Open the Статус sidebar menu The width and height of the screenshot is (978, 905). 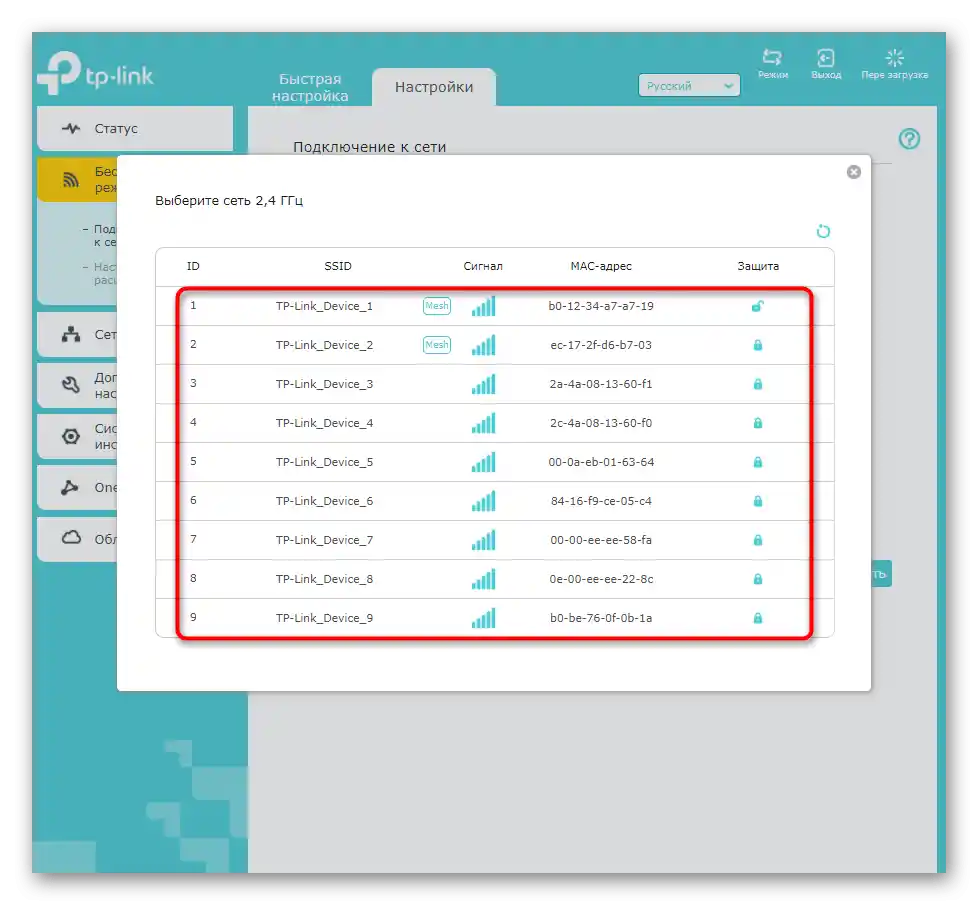pos(135,128)
